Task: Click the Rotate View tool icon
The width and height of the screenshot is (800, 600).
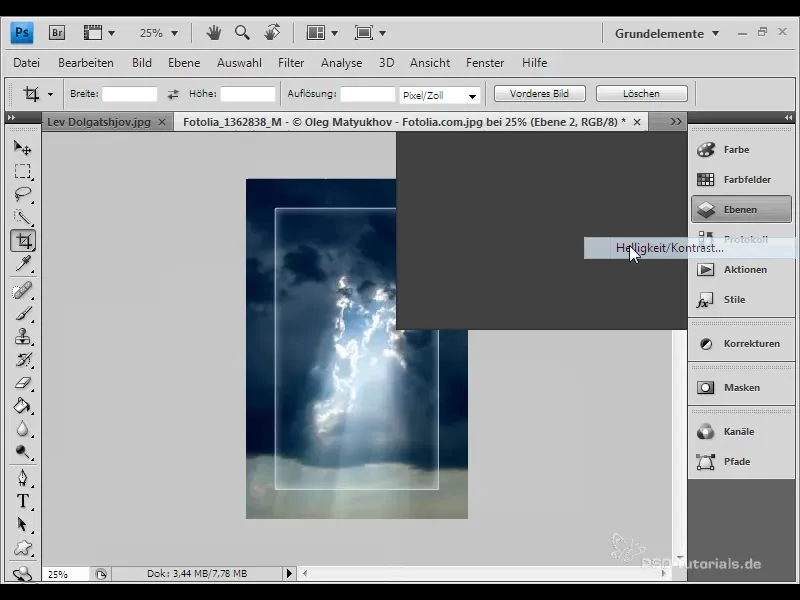Action: tap(272, 33)
